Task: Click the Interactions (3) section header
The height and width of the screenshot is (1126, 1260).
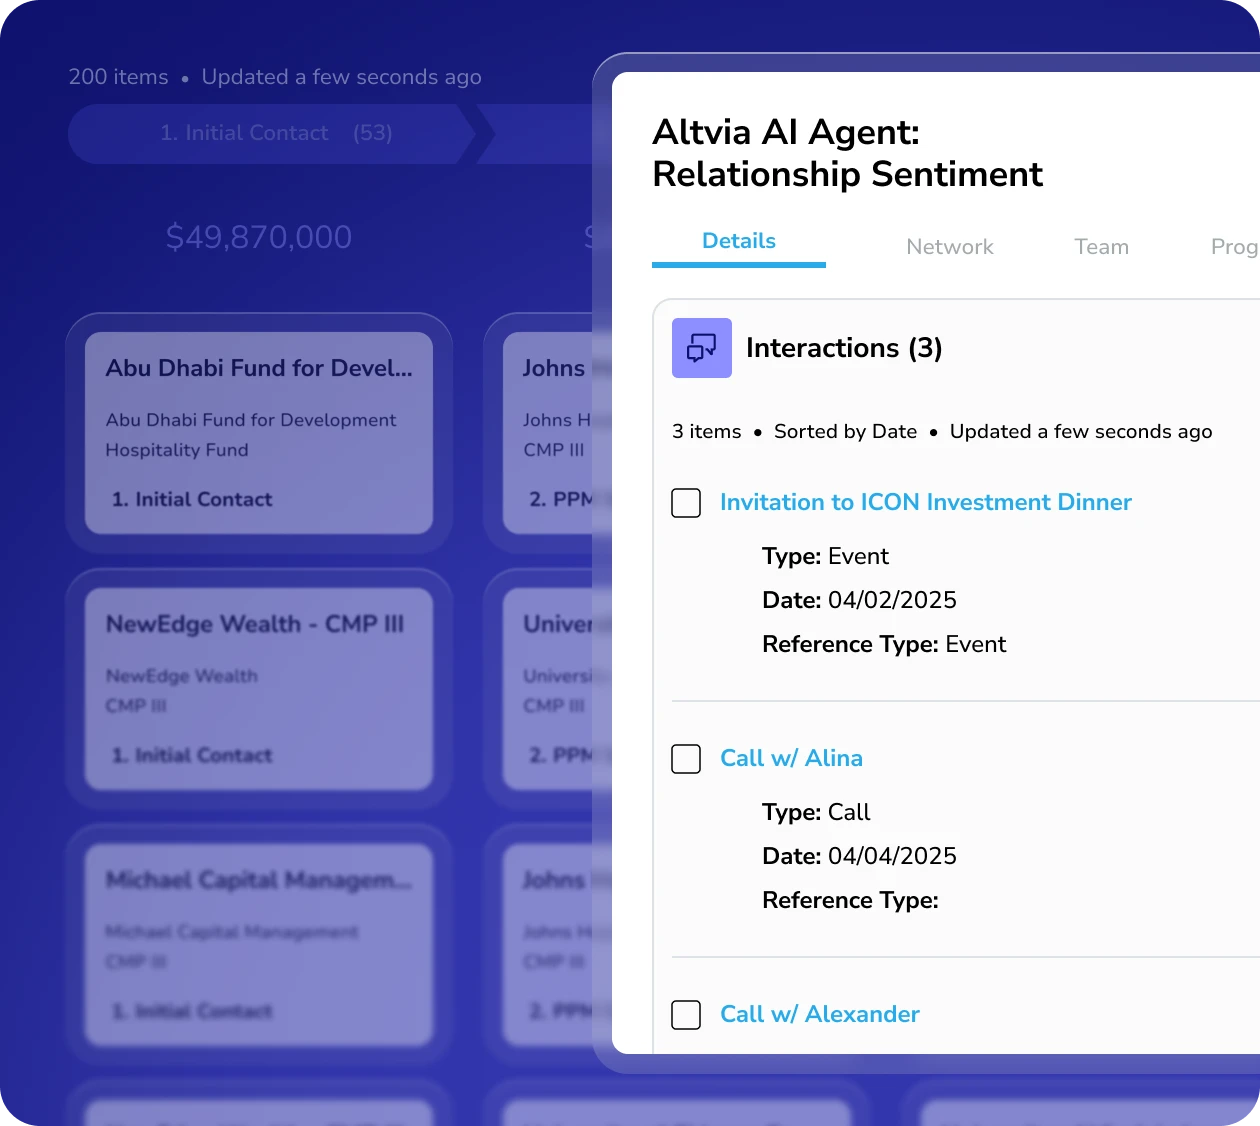Action: coord(843,348)
